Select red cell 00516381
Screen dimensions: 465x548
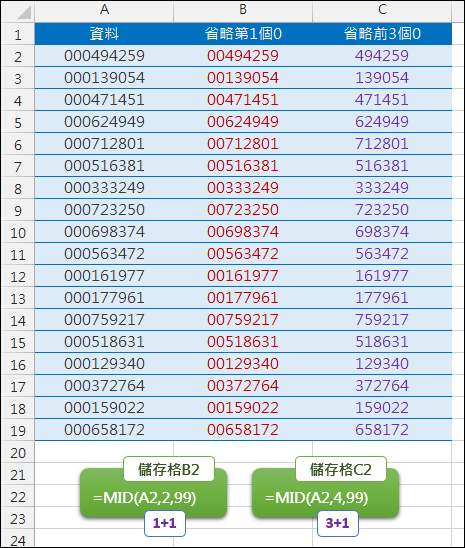pyautogui.click(x=243, y=166)
